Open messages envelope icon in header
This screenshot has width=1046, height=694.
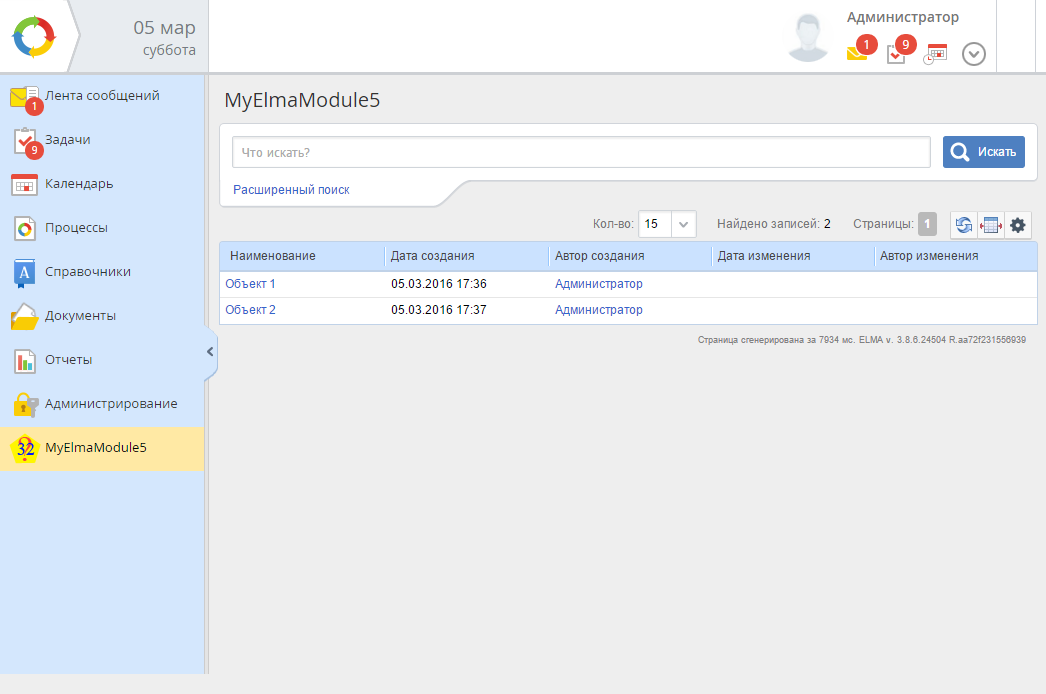click(857, 54)
